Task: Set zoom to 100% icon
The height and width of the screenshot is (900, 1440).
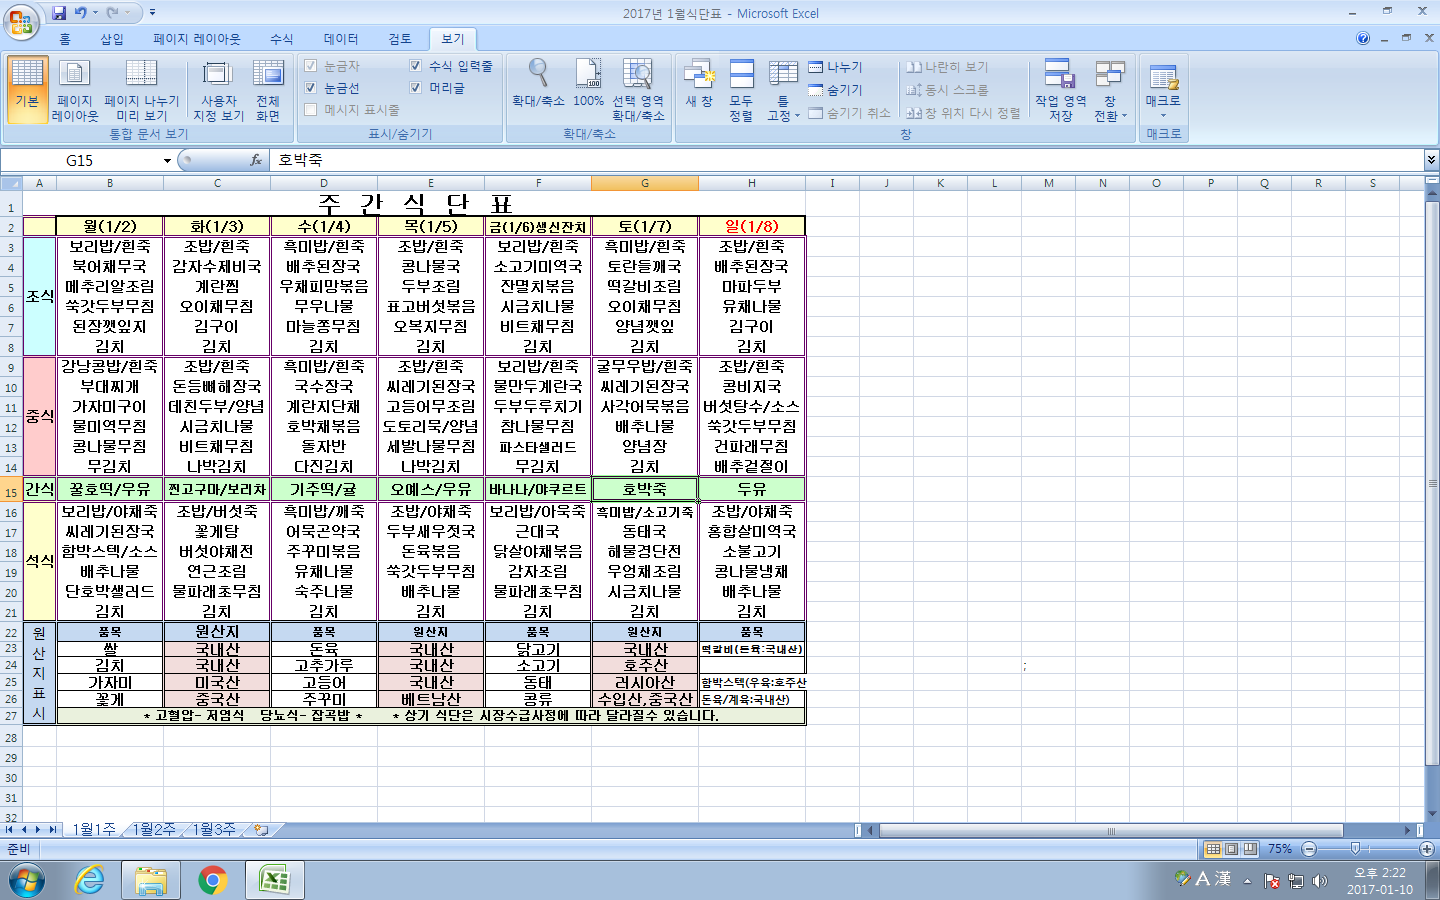Action: 588,83
